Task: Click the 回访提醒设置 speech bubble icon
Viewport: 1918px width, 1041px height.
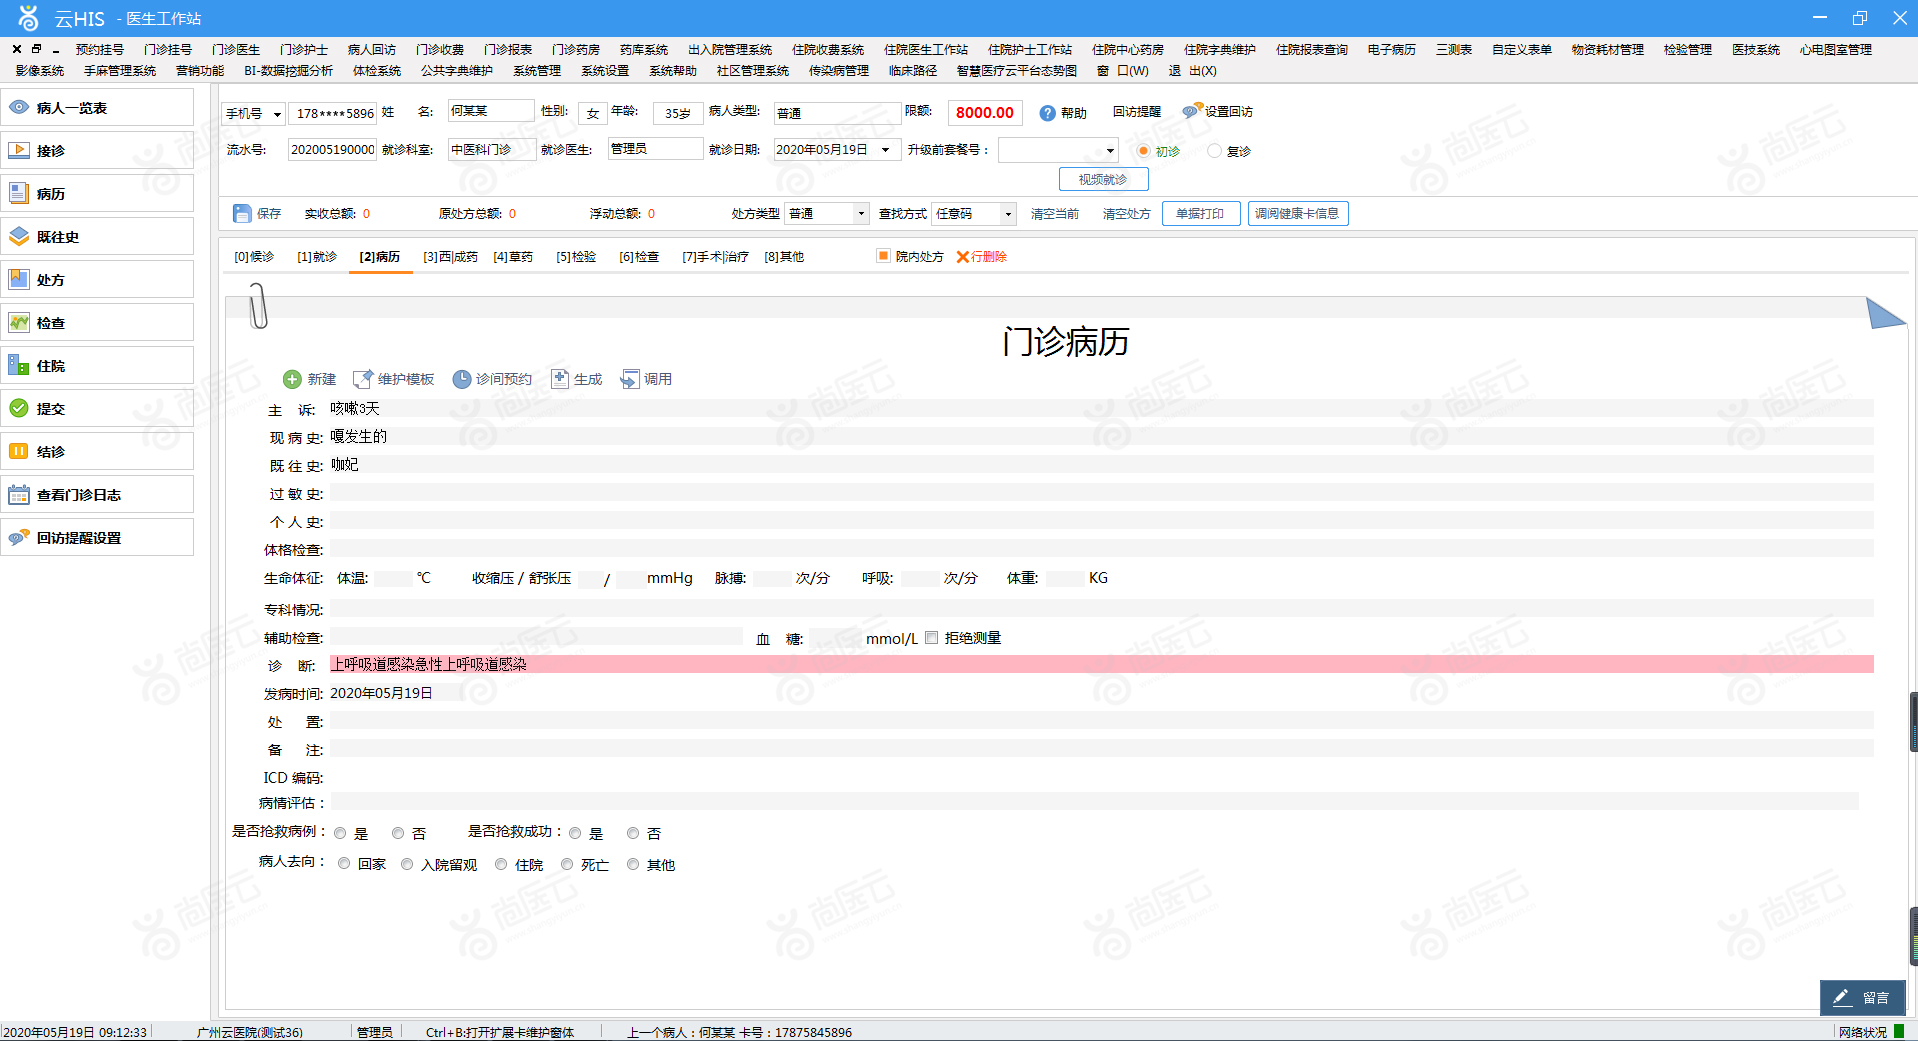Action: point(19,537)
